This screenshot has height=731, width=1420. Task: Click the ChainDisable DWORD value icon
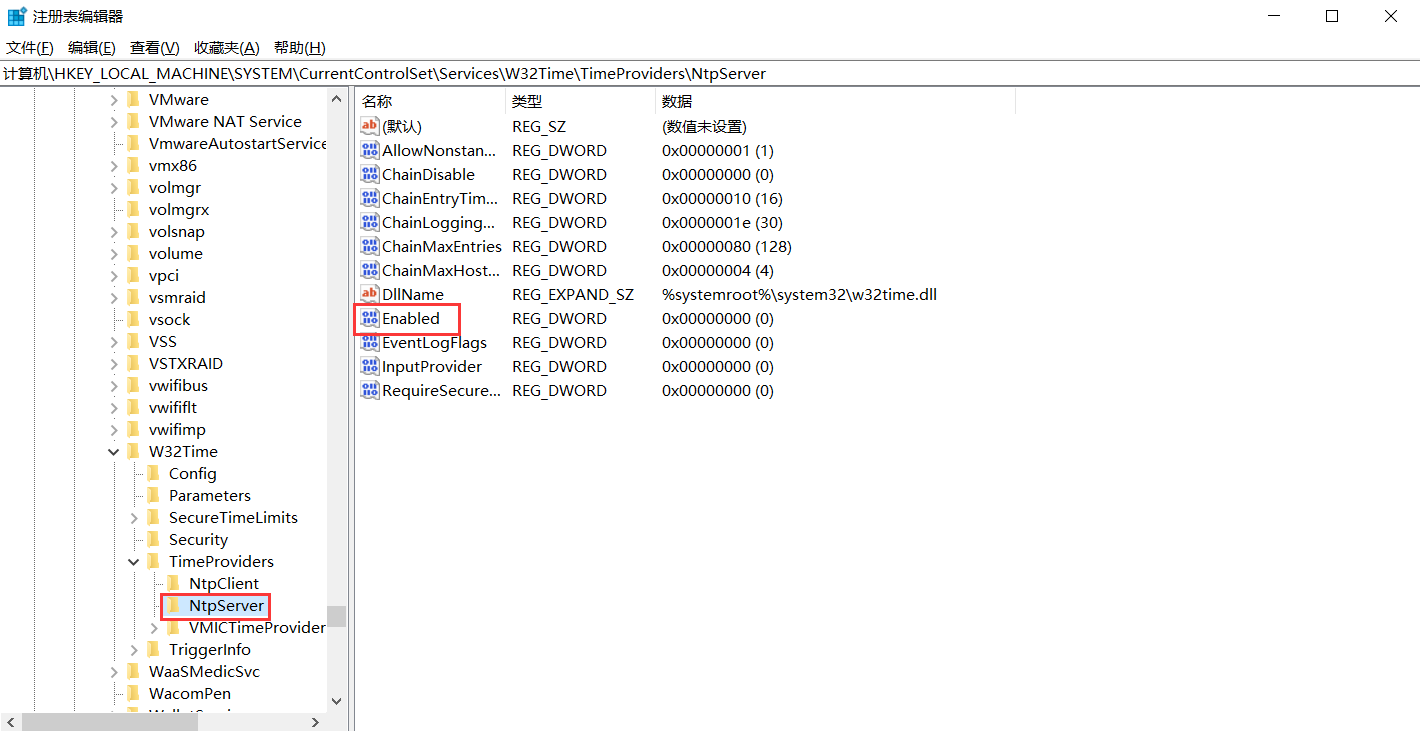tap(370, 175)
